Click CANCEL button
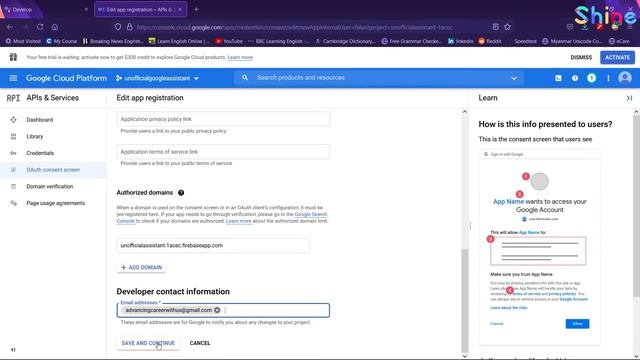 200,343
